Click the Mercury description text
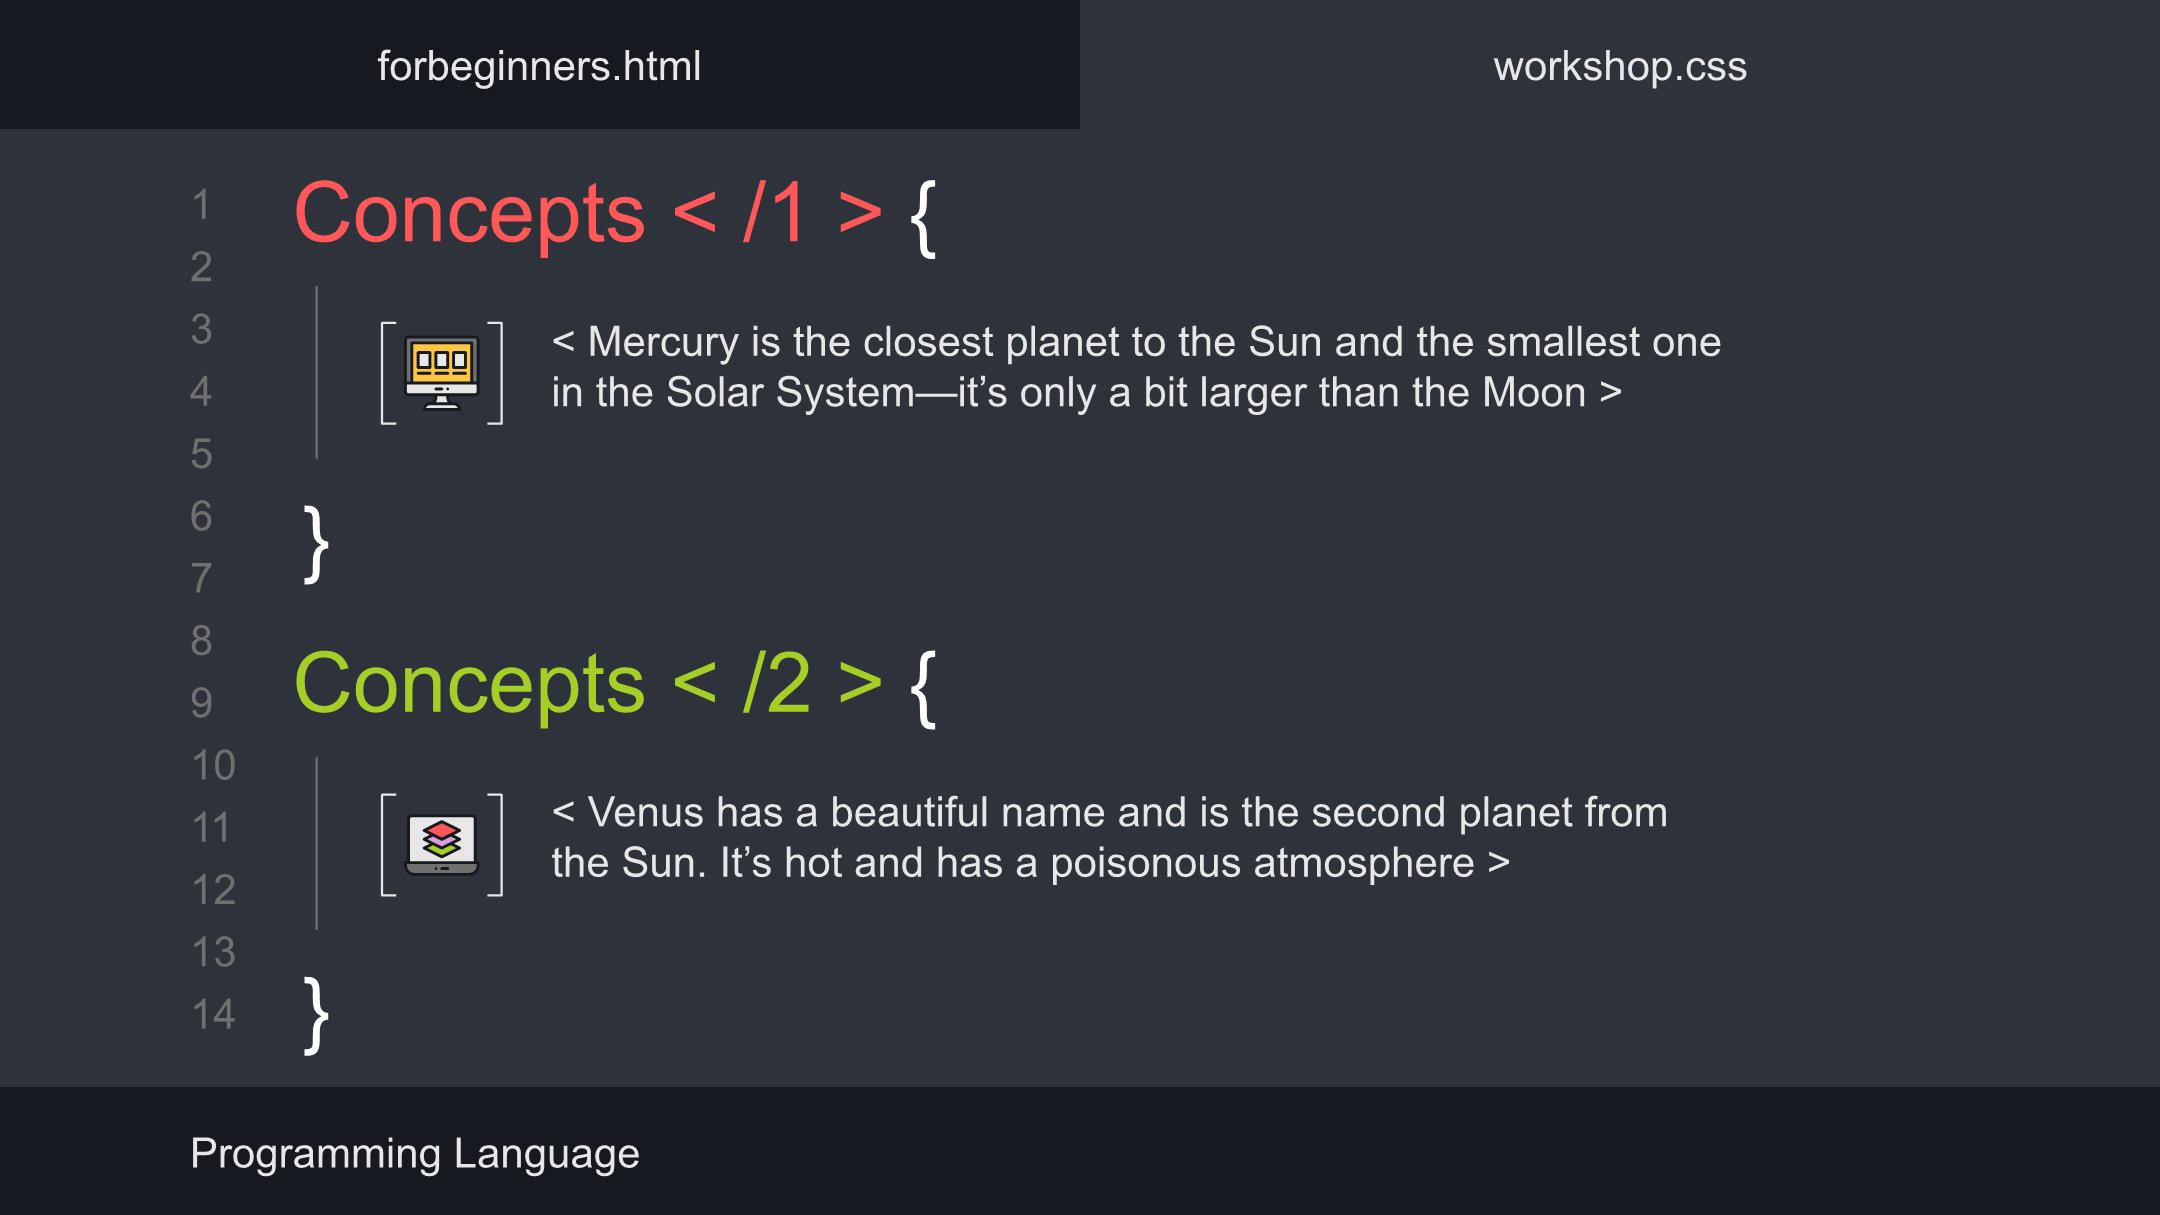The image size is (2160, 1215). pos(1136,367)
